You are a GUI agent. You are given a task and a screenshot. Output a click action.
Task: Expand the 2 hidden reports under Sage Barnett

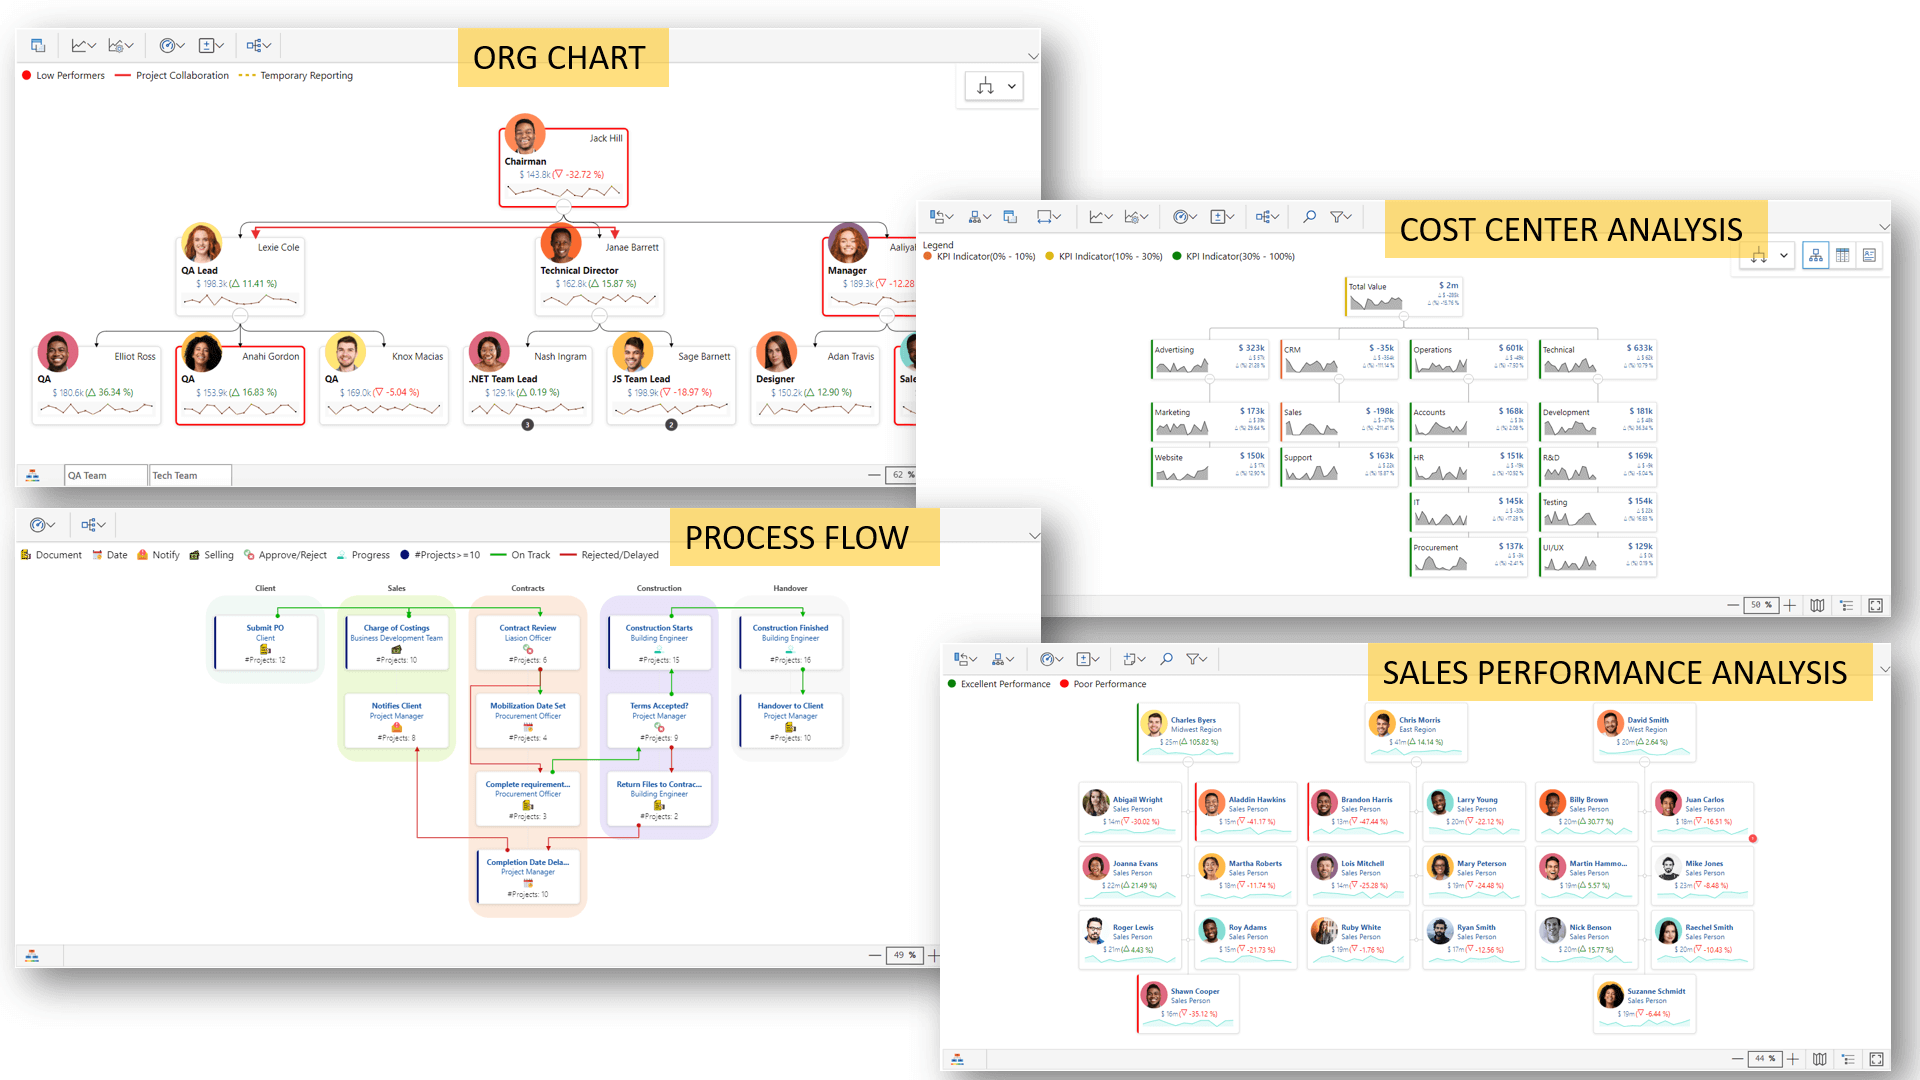[672, 425]
